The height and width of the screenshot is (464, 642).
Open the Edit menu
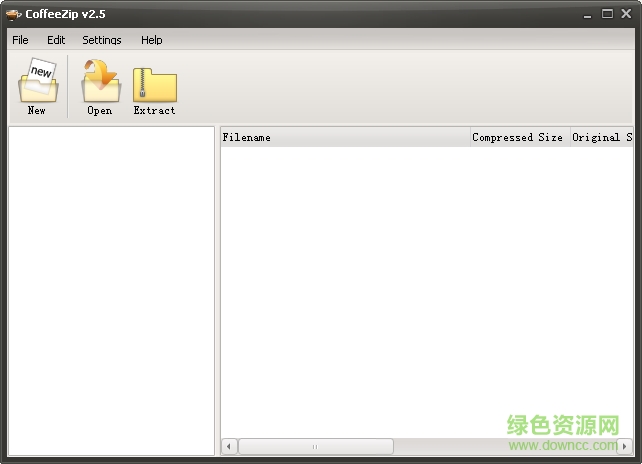(56, 40)
